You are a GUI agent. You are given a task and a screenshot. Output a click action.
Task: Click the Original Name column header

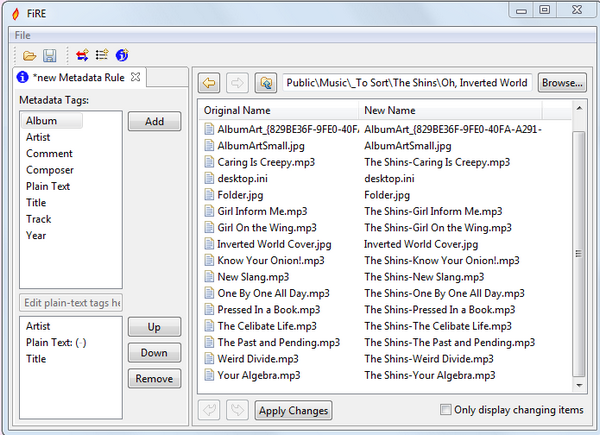point(279,111)
